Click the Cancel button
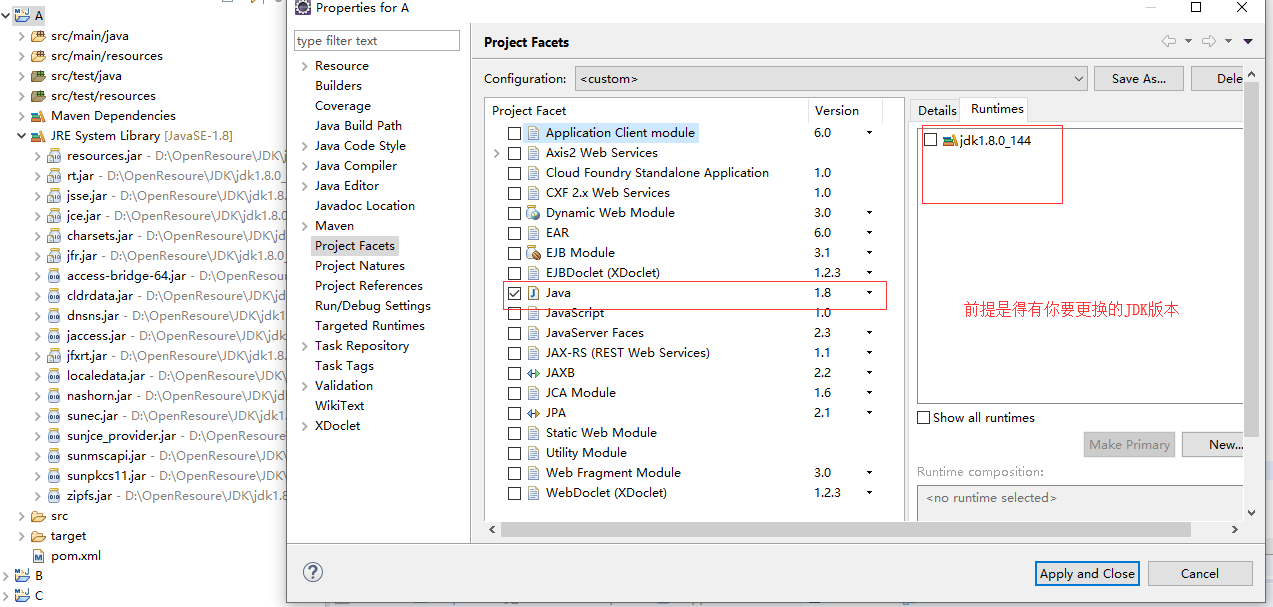 (1200, 573)
